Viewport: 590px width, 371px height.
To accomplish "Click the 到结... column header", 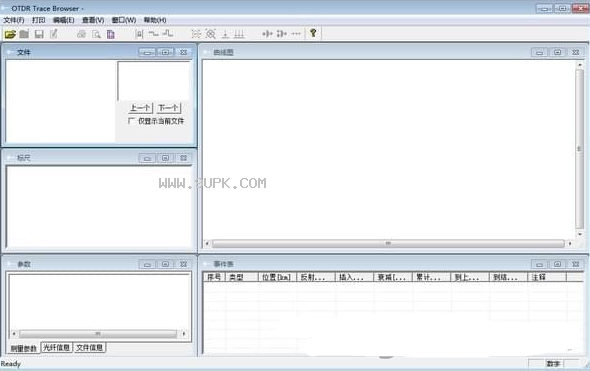I will pos(508,277).
